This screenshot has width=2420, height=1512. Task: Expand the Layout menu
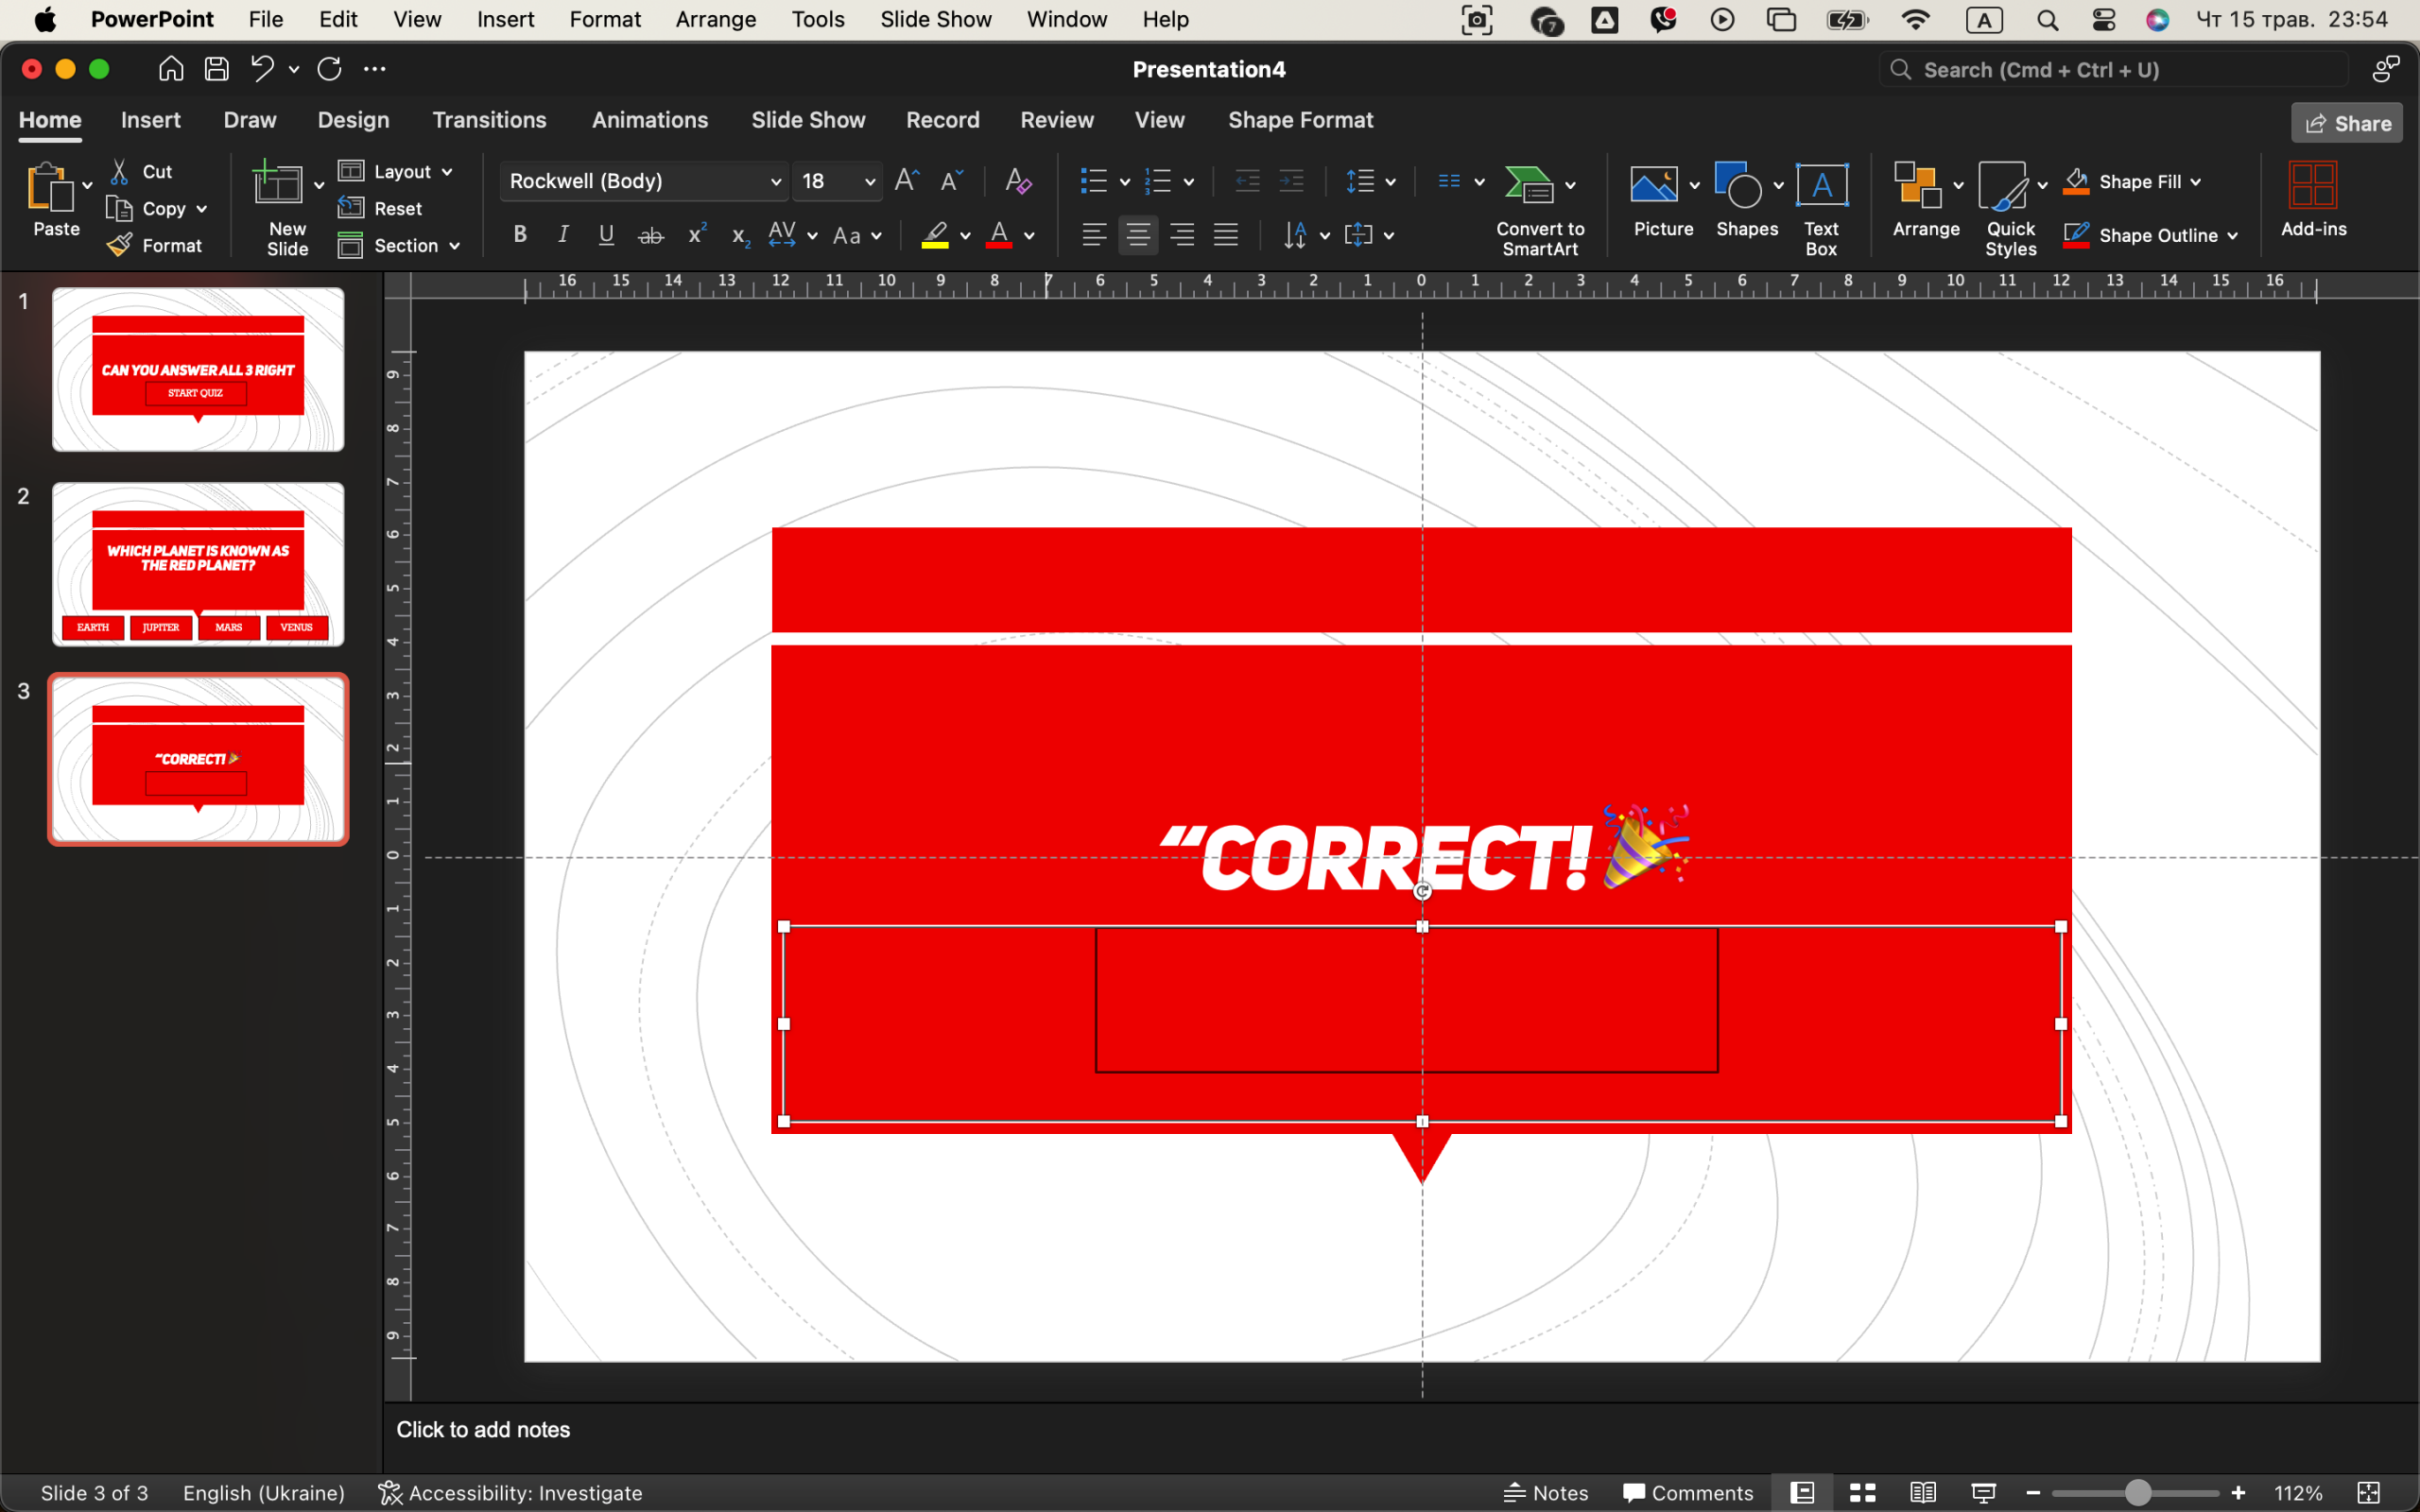pyautogui.click(x=395, y=172)
